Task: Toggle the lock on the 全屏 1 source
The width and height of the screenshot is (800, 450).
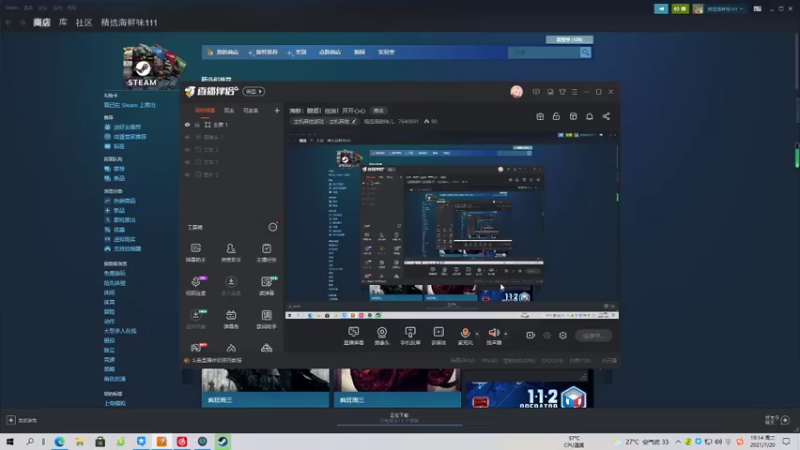Action: (x=197, y=124)
